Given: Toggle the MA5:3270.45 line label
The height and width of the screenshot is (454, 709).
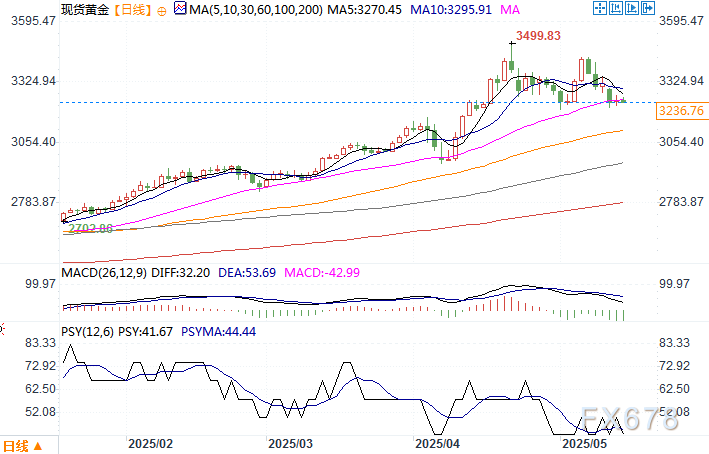Looking at the screenshot, I should click(358, 10).
